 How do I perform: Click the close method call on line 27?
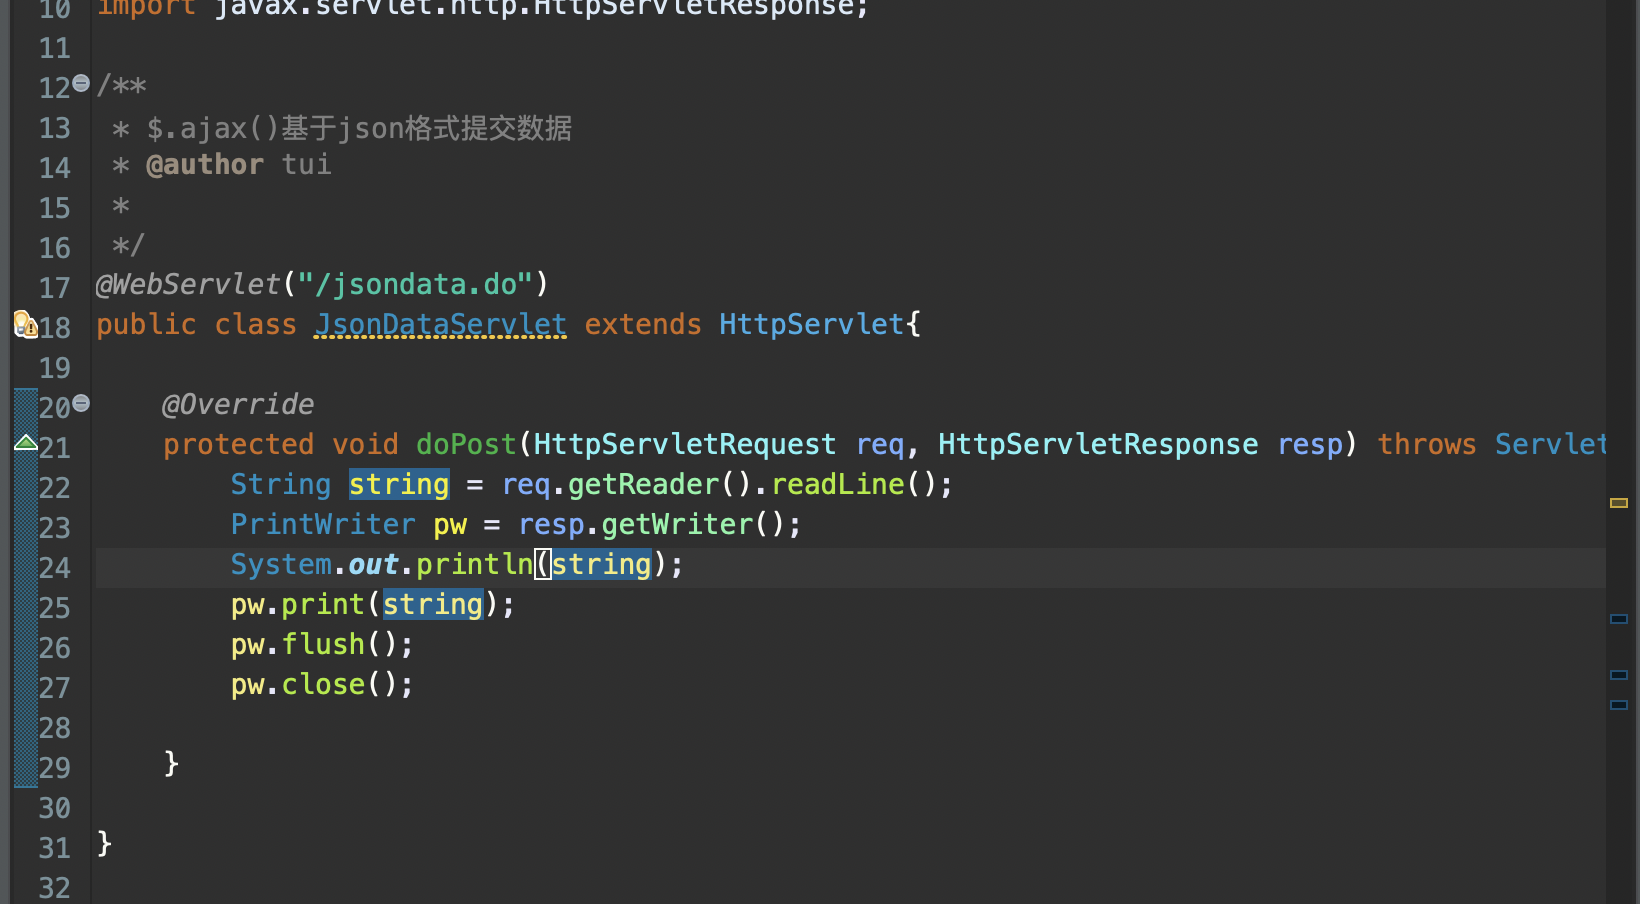click(x=323, y=684)
